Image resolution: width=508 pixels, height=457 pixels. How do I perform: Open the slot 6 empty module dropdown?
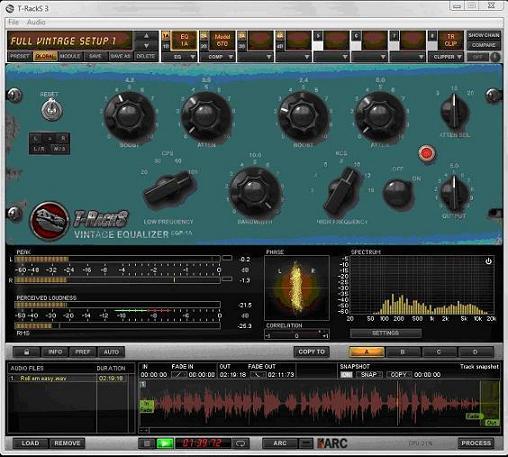coord(369,57)
